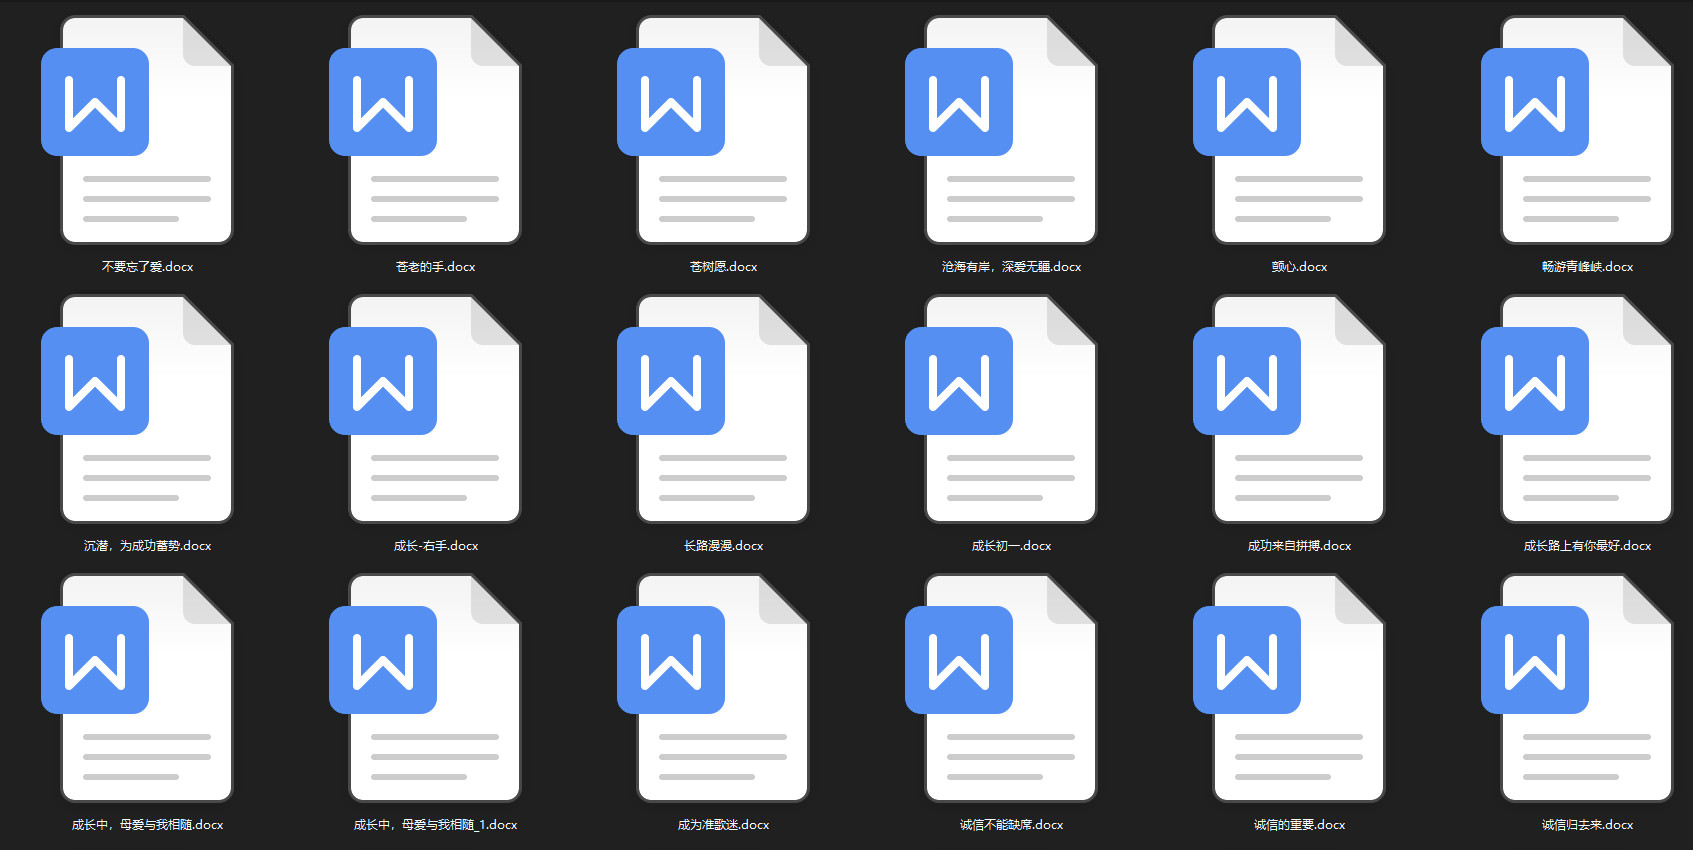Click the file name 成长路上有你最好.docx
Screen dimensions: 1693x850
coord(1587,546)
